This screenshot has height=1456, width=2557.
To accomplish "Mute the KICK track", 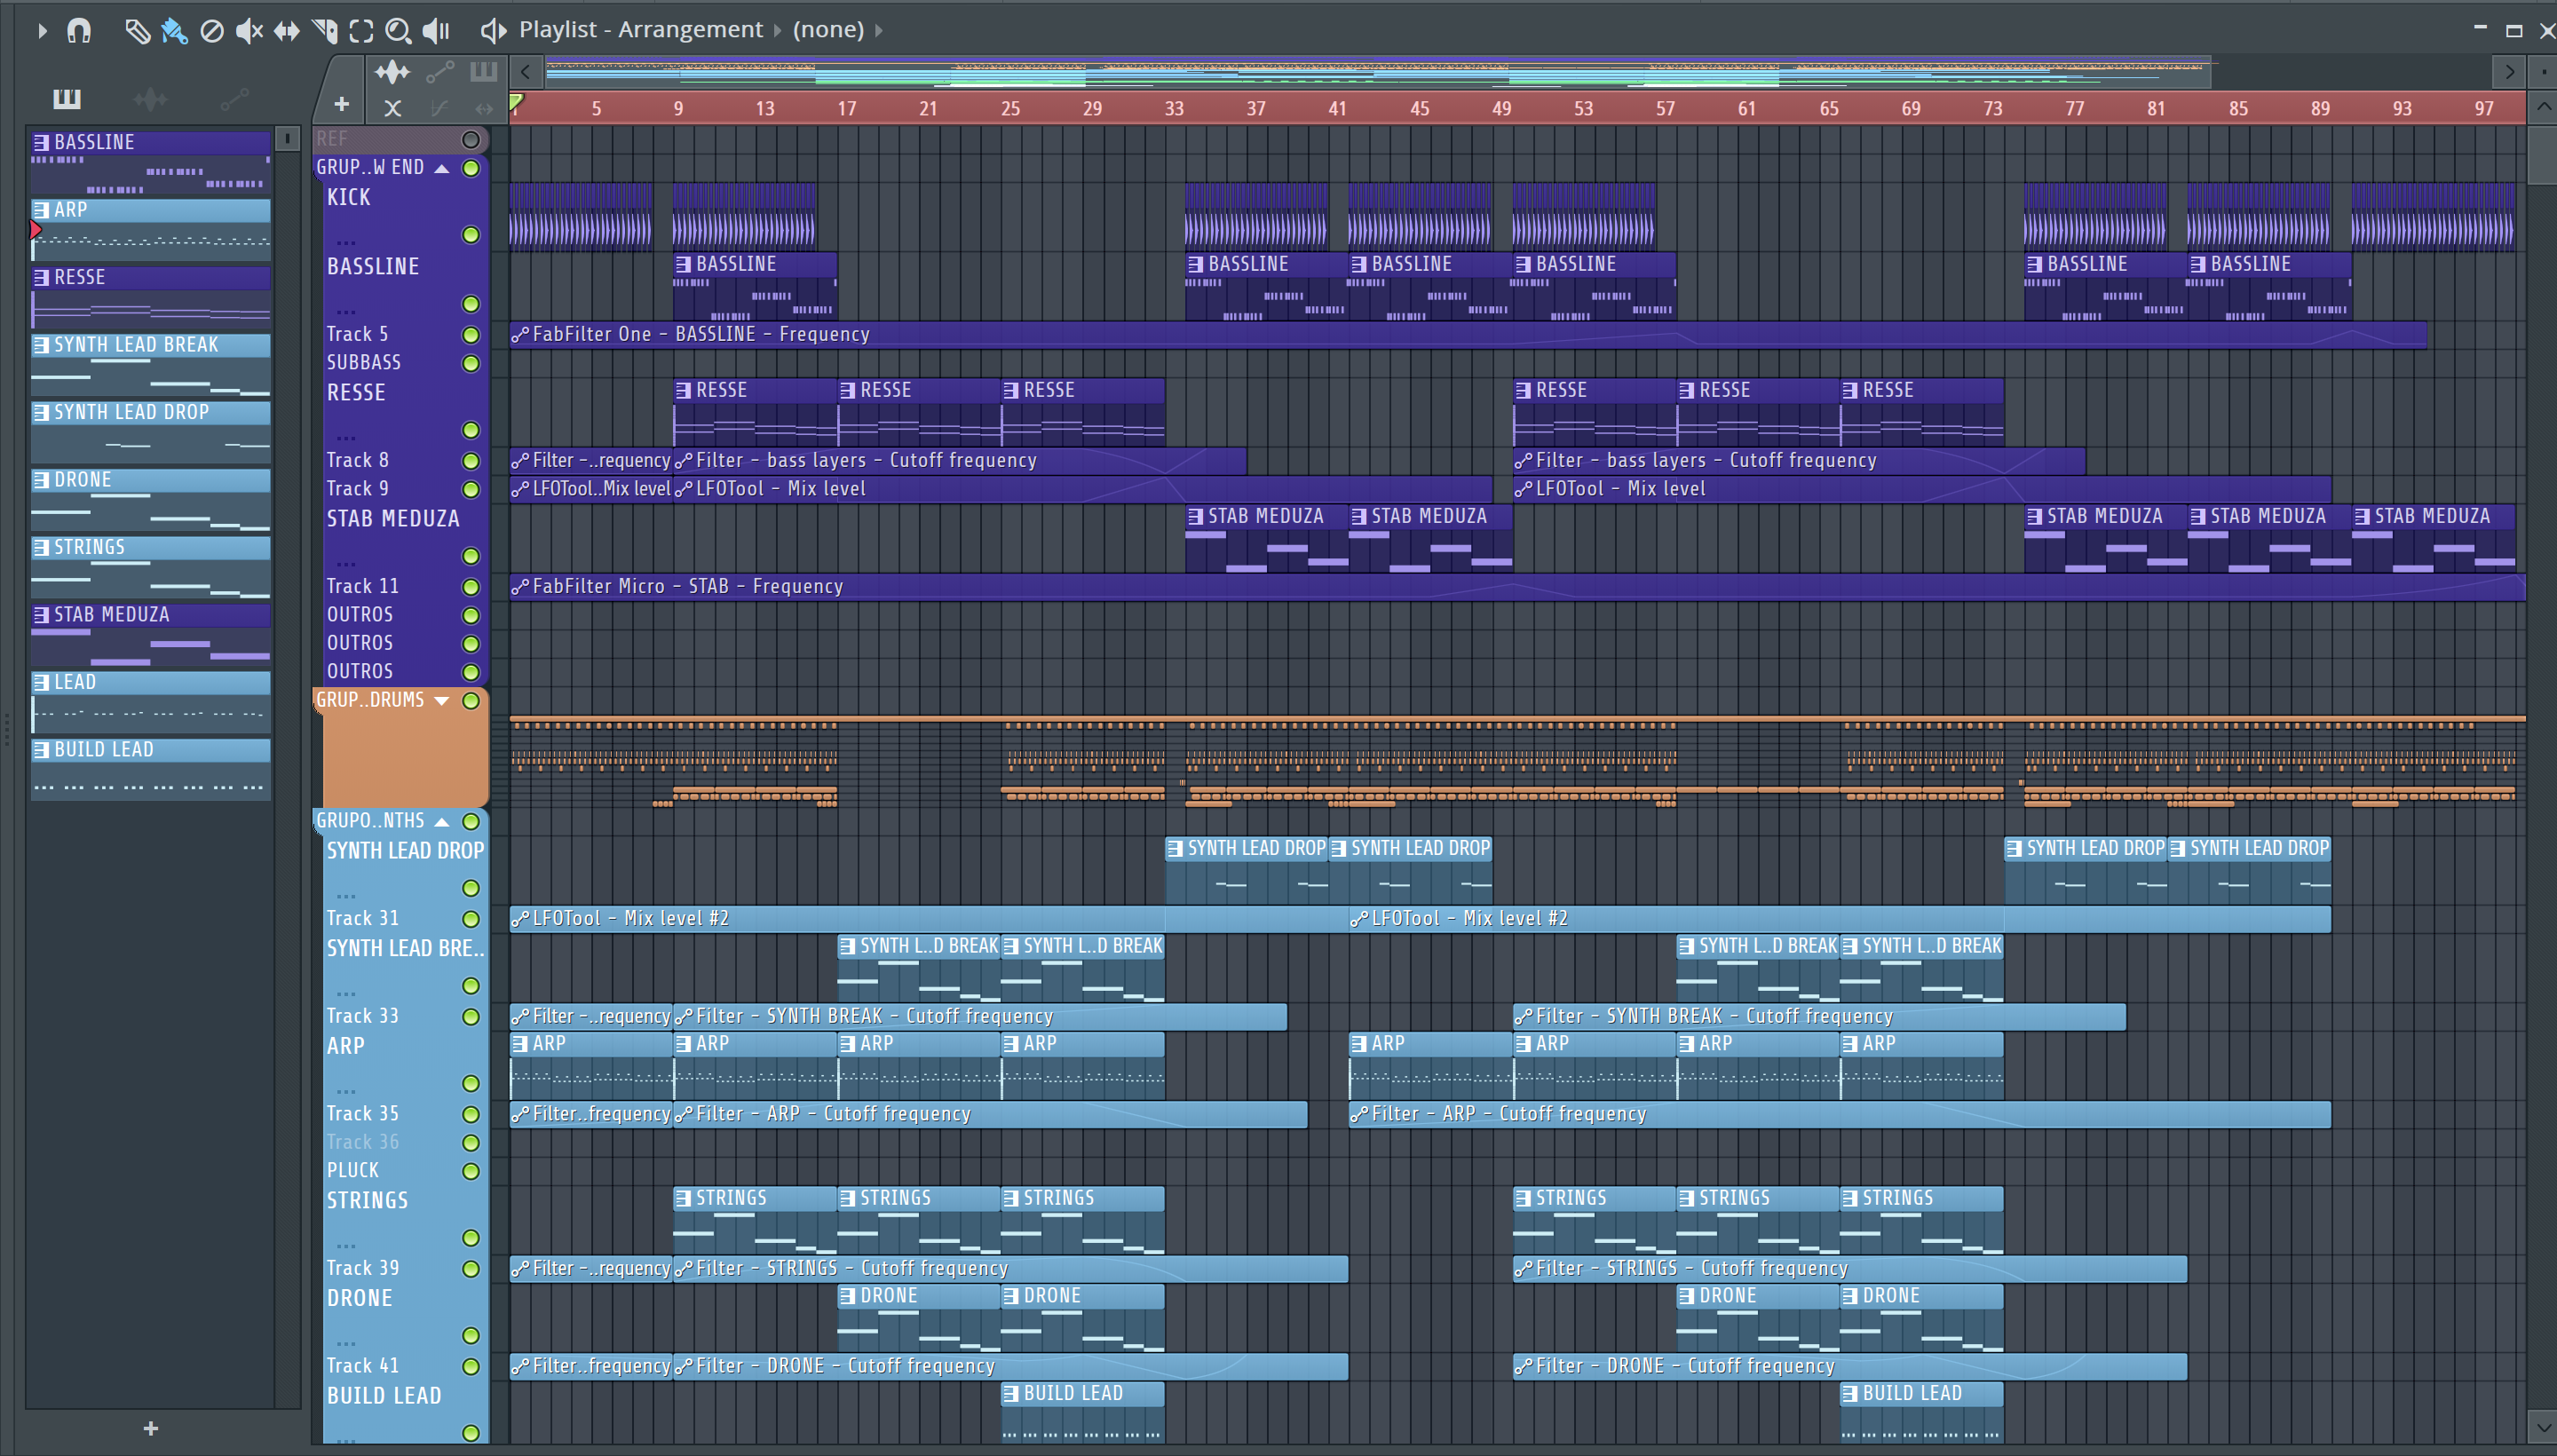I will click(x=470, y=235).
